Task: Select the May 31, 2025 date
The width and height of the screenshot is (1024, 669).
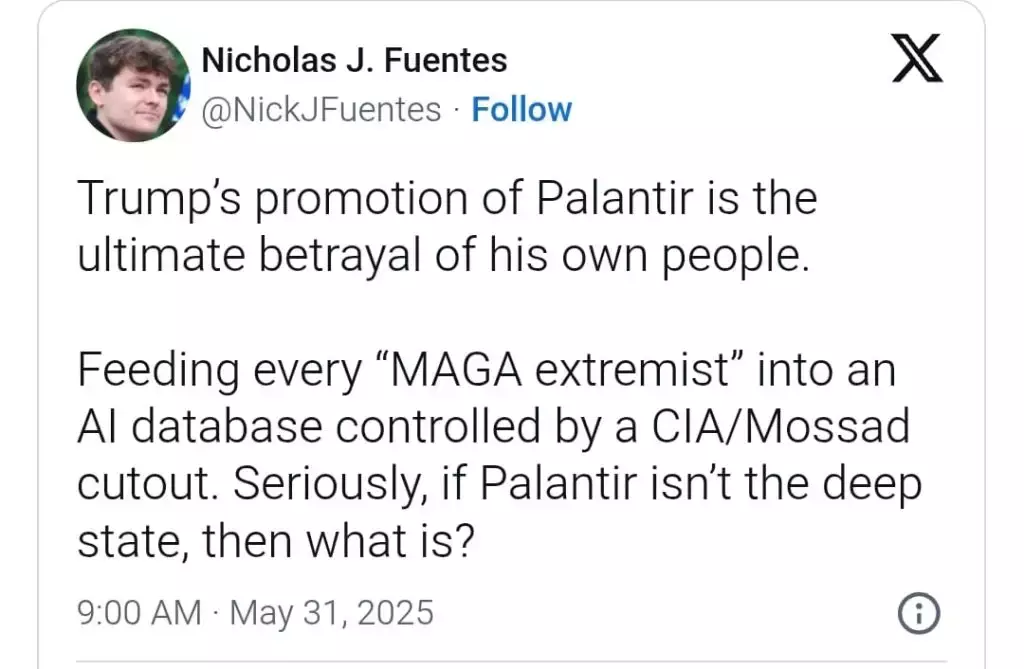Action: (x=332, y=612)
